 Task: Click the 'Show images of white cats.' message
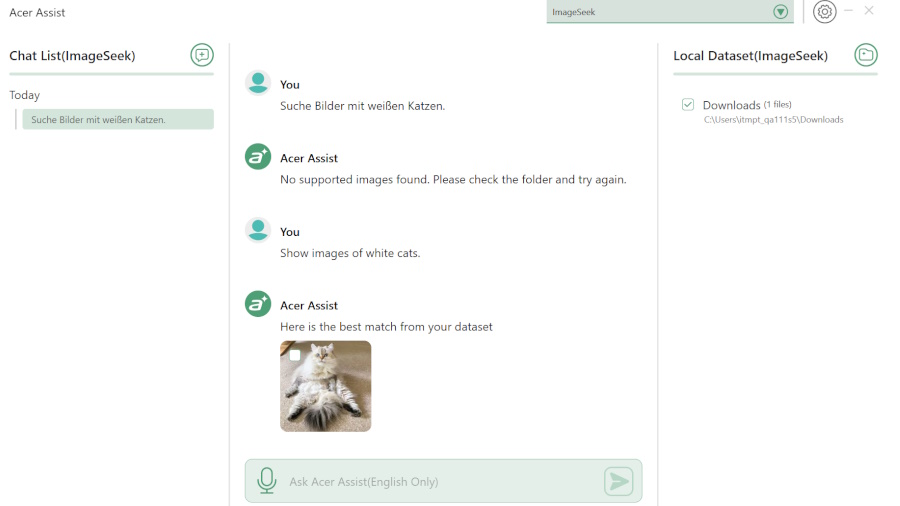350,253
